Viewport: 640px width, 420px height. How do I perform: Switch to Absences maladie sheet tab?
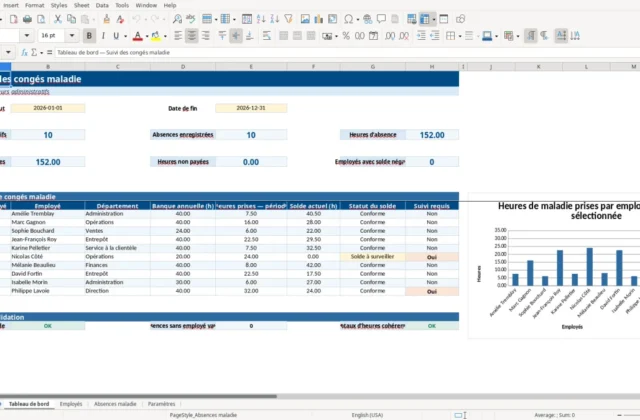click(115, 404)
